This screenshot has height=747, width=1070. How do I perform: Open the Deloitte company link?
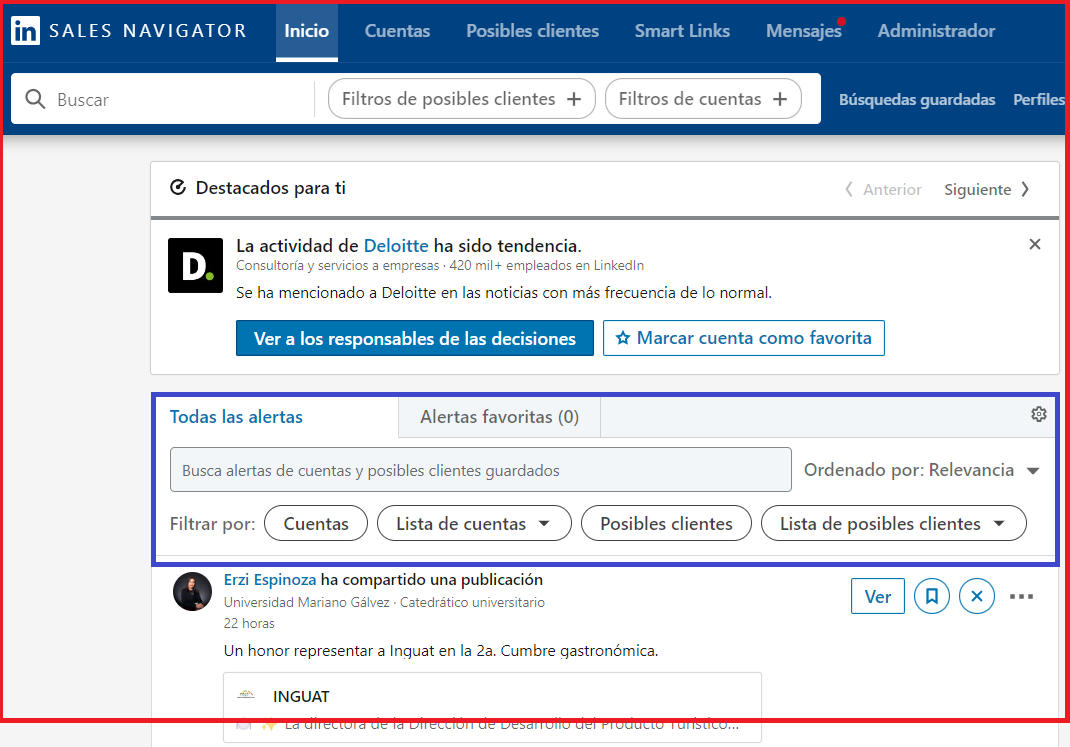(x=396, y=246)
